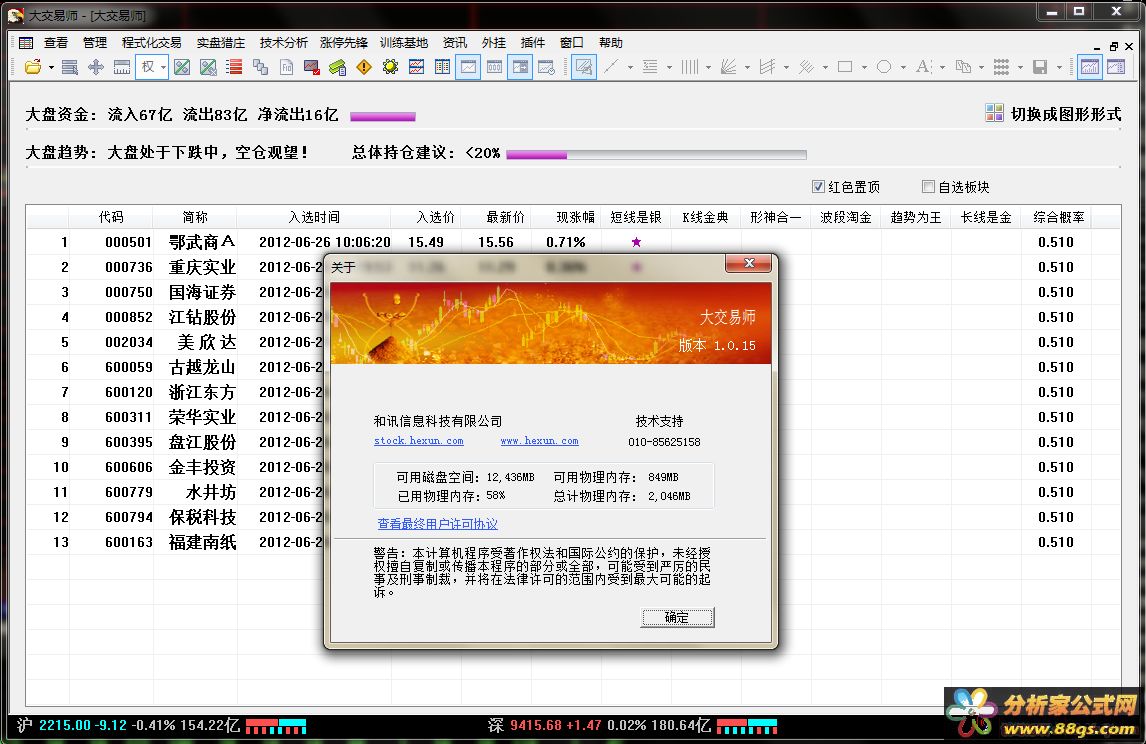
Task: Click the table columns grid icon
Action: point(442,67)
